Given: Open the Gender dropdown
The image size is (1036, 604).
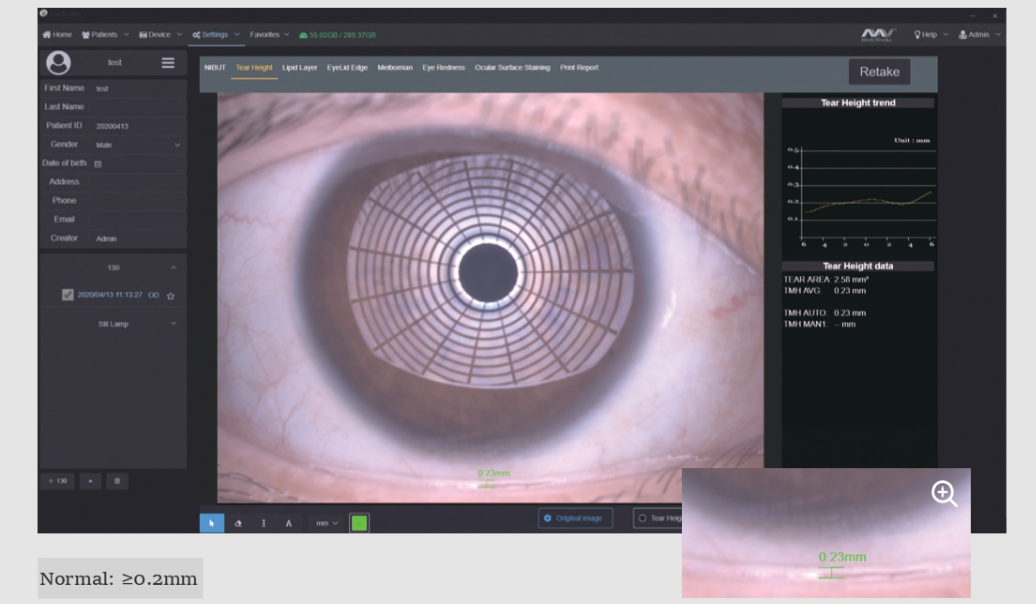Looking at the screenshot, I should [138, 145].
